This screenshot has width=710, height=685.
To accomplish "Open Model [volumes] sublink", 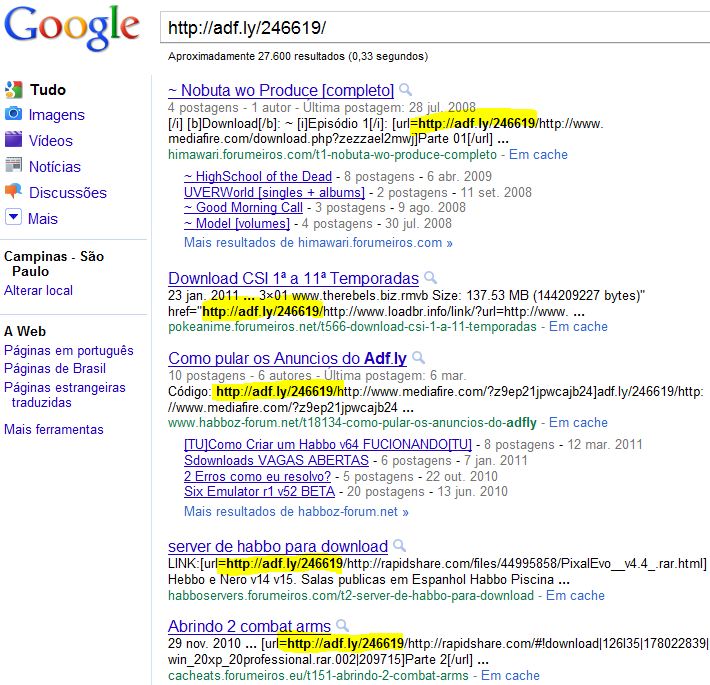I will [237, 224].
